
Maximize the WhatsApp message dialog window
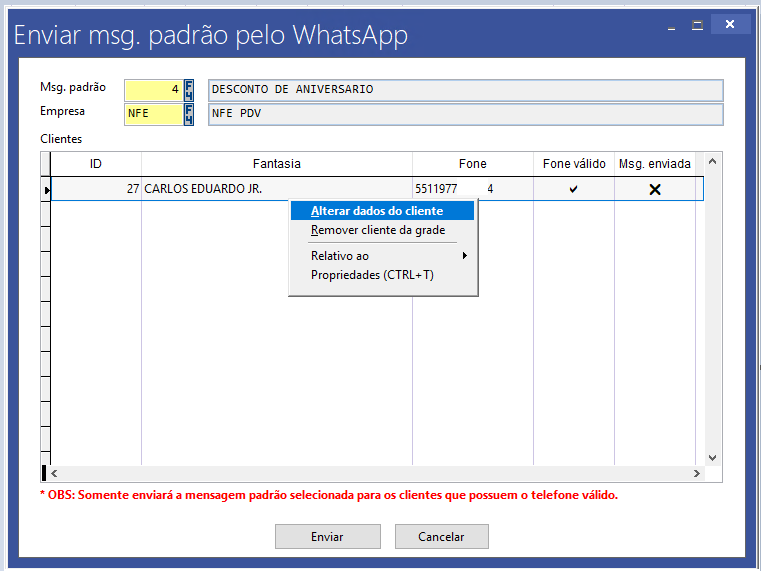[698, 24]
